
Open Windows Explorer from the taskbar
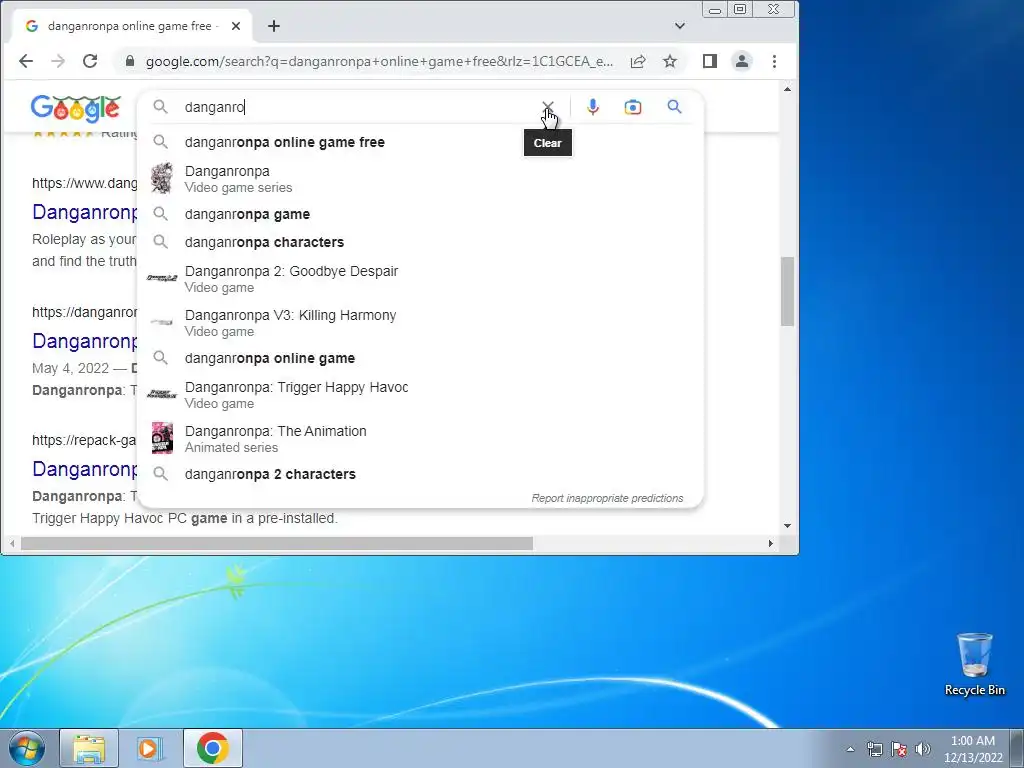89,748
